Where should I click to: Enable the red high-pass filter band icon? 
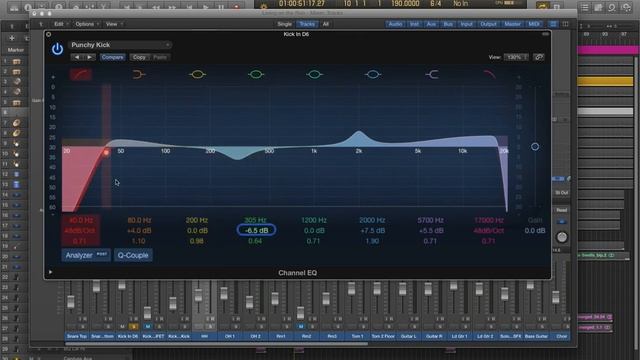tap(80, 74)
